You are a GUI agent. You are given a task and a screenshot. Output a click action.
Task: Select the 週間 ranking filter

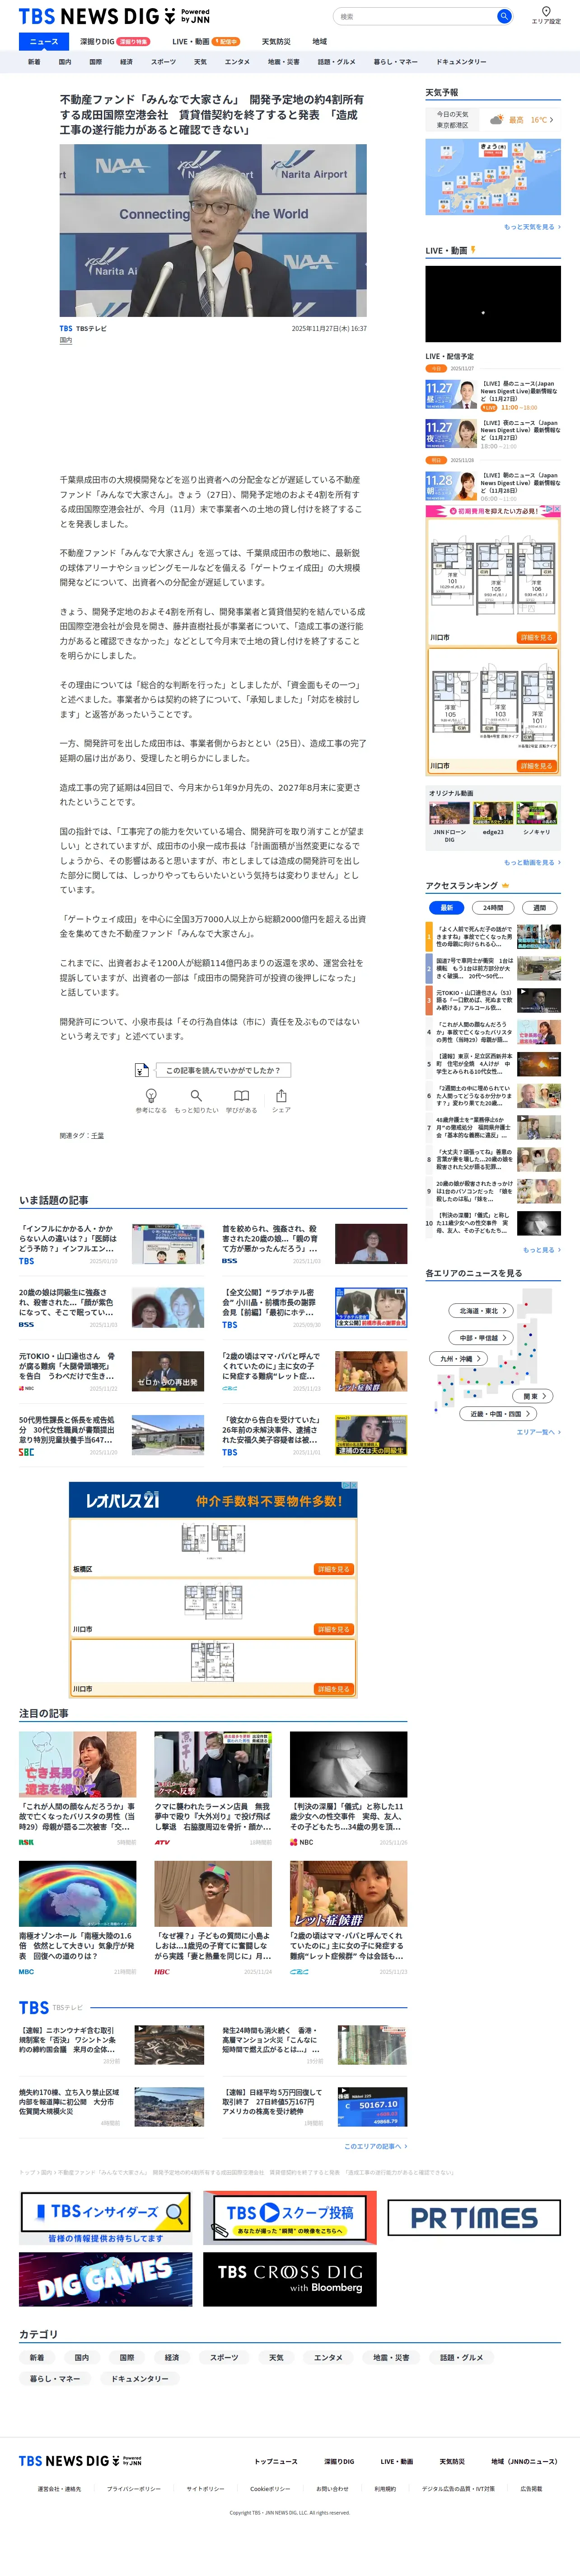coord(540,907)
